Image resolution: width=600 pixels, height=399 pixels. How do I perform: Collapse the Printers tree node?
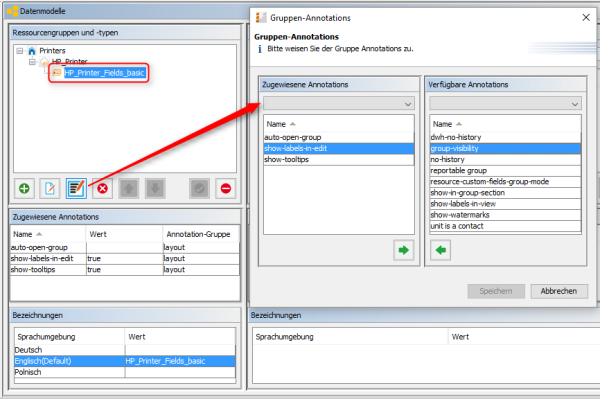tap(20, 50)
